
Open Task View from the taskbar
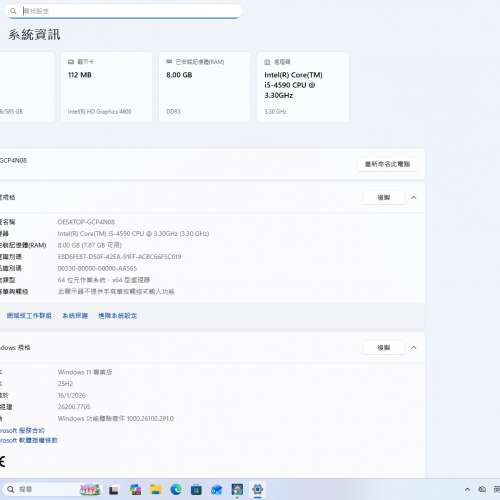114,490
